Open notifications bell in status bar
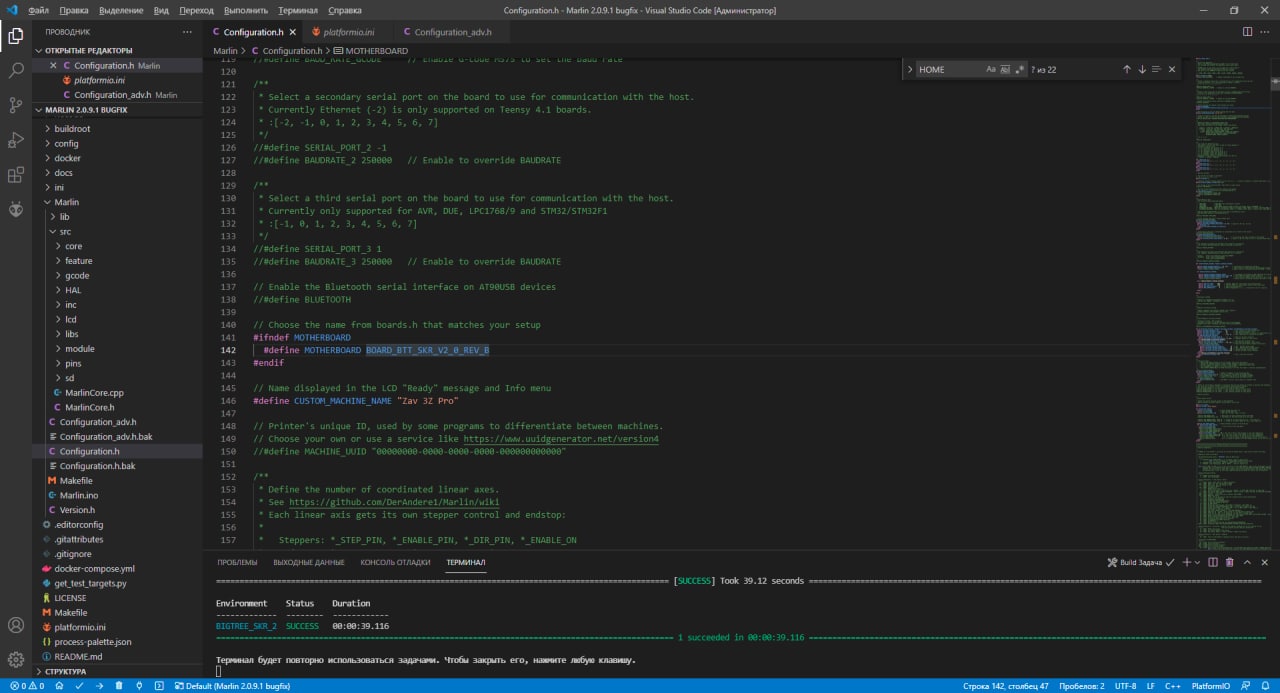 [1266, 686]
